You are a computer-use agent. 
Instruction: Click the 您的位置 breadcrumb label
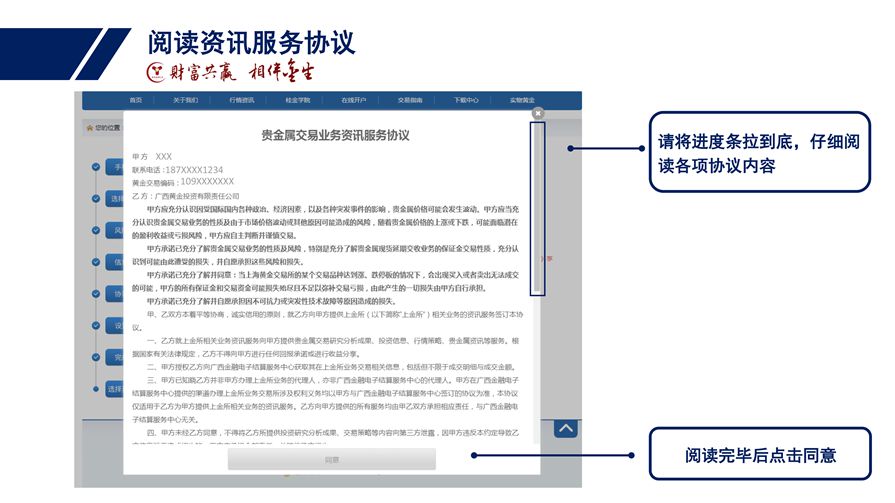tap(107, 128)
